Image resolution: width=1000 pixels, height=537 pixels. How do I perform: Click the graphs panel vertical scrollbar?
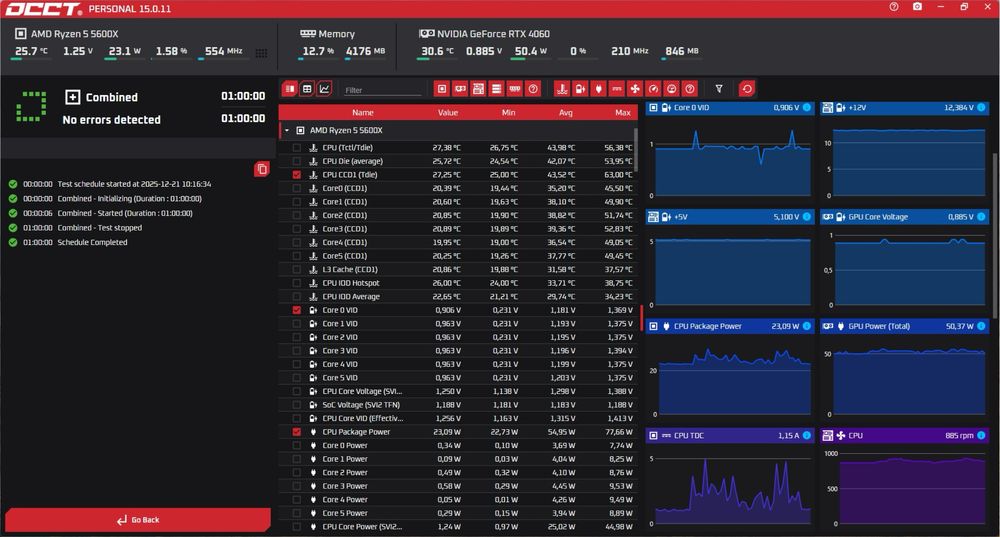click(995, 236)
